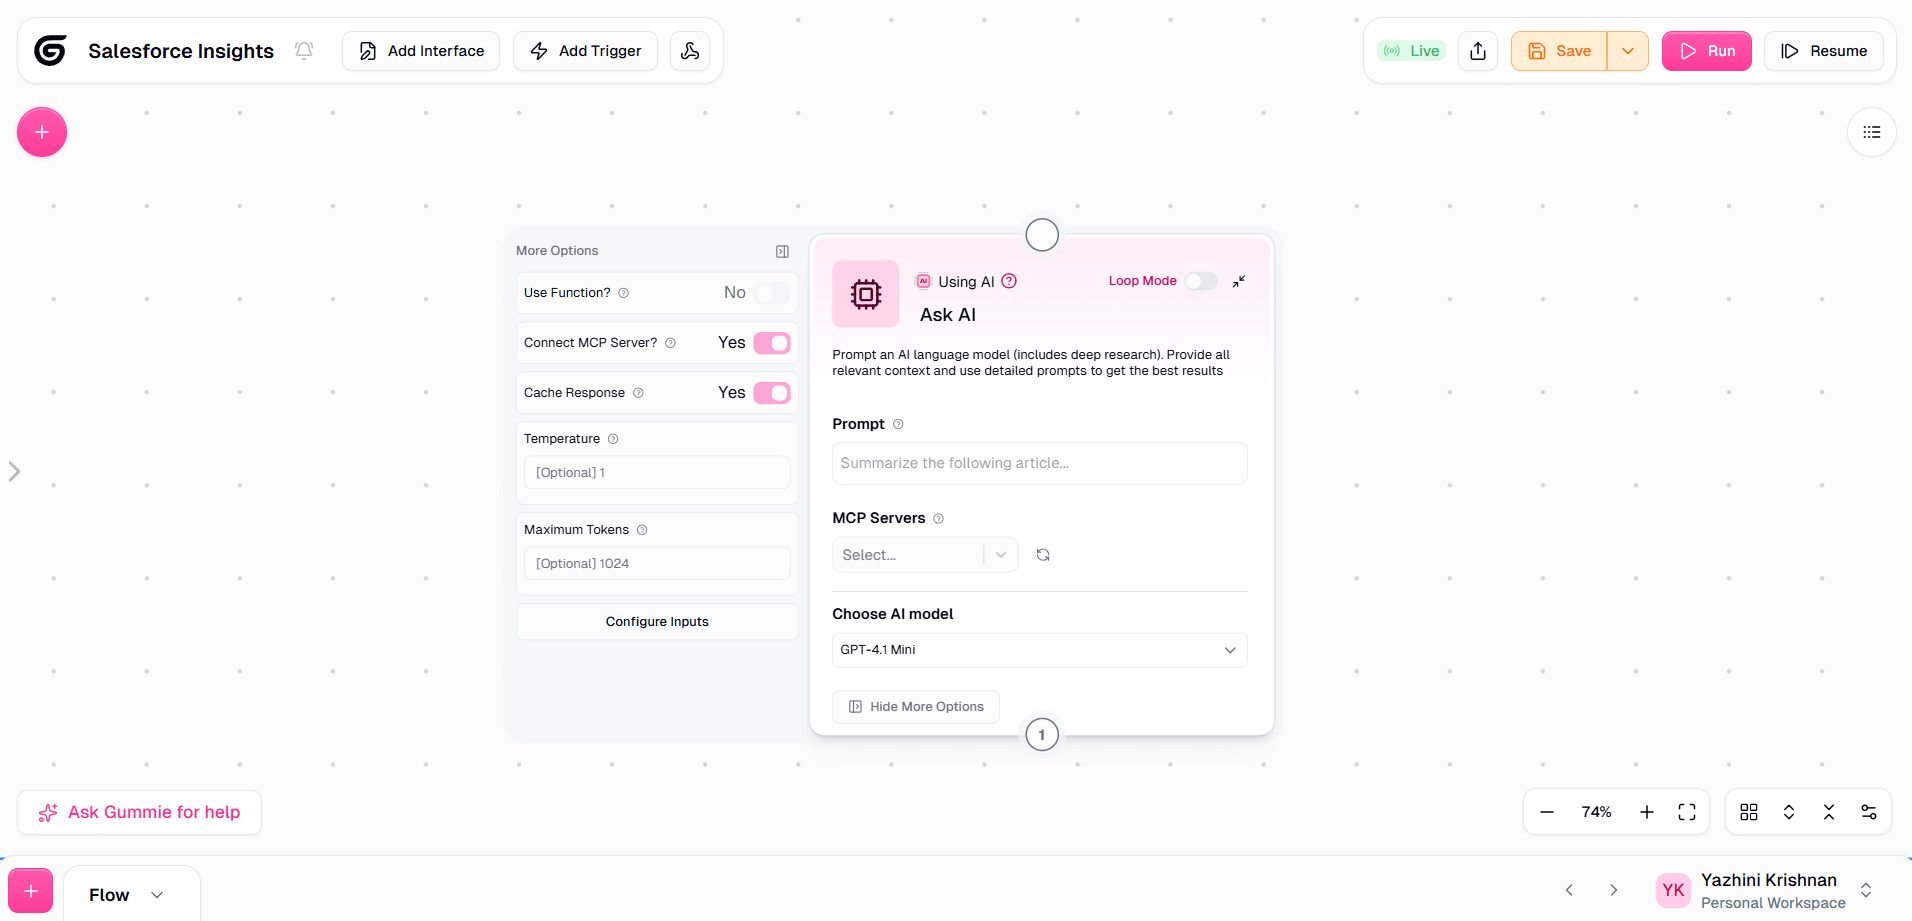Screen dimensions: 1912x921
Task: Click the fit-to-screen icon
Action: (x=1687, y=812)
